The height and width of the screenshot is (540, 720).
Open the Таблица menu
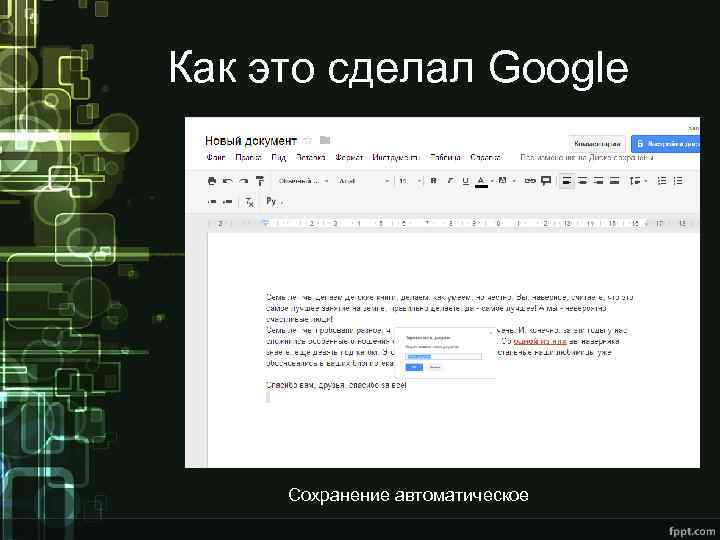[445, 158]
